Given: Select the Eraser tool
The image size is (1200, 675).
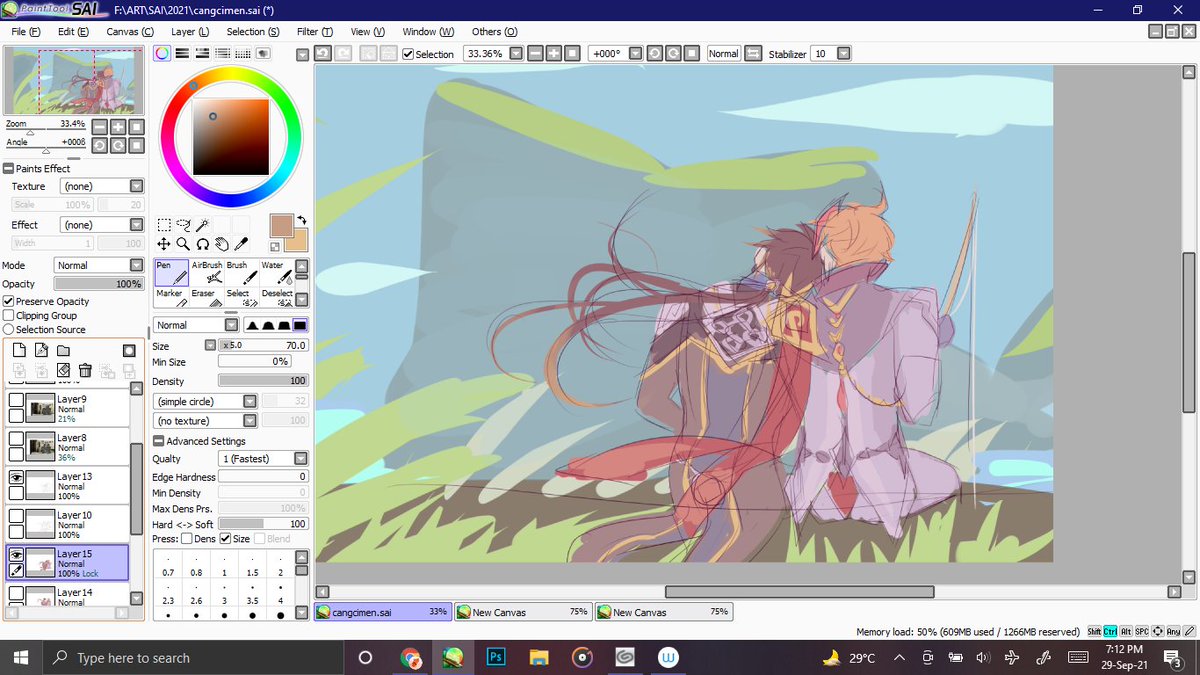Looking at the screenshot, I should [206, 297].
